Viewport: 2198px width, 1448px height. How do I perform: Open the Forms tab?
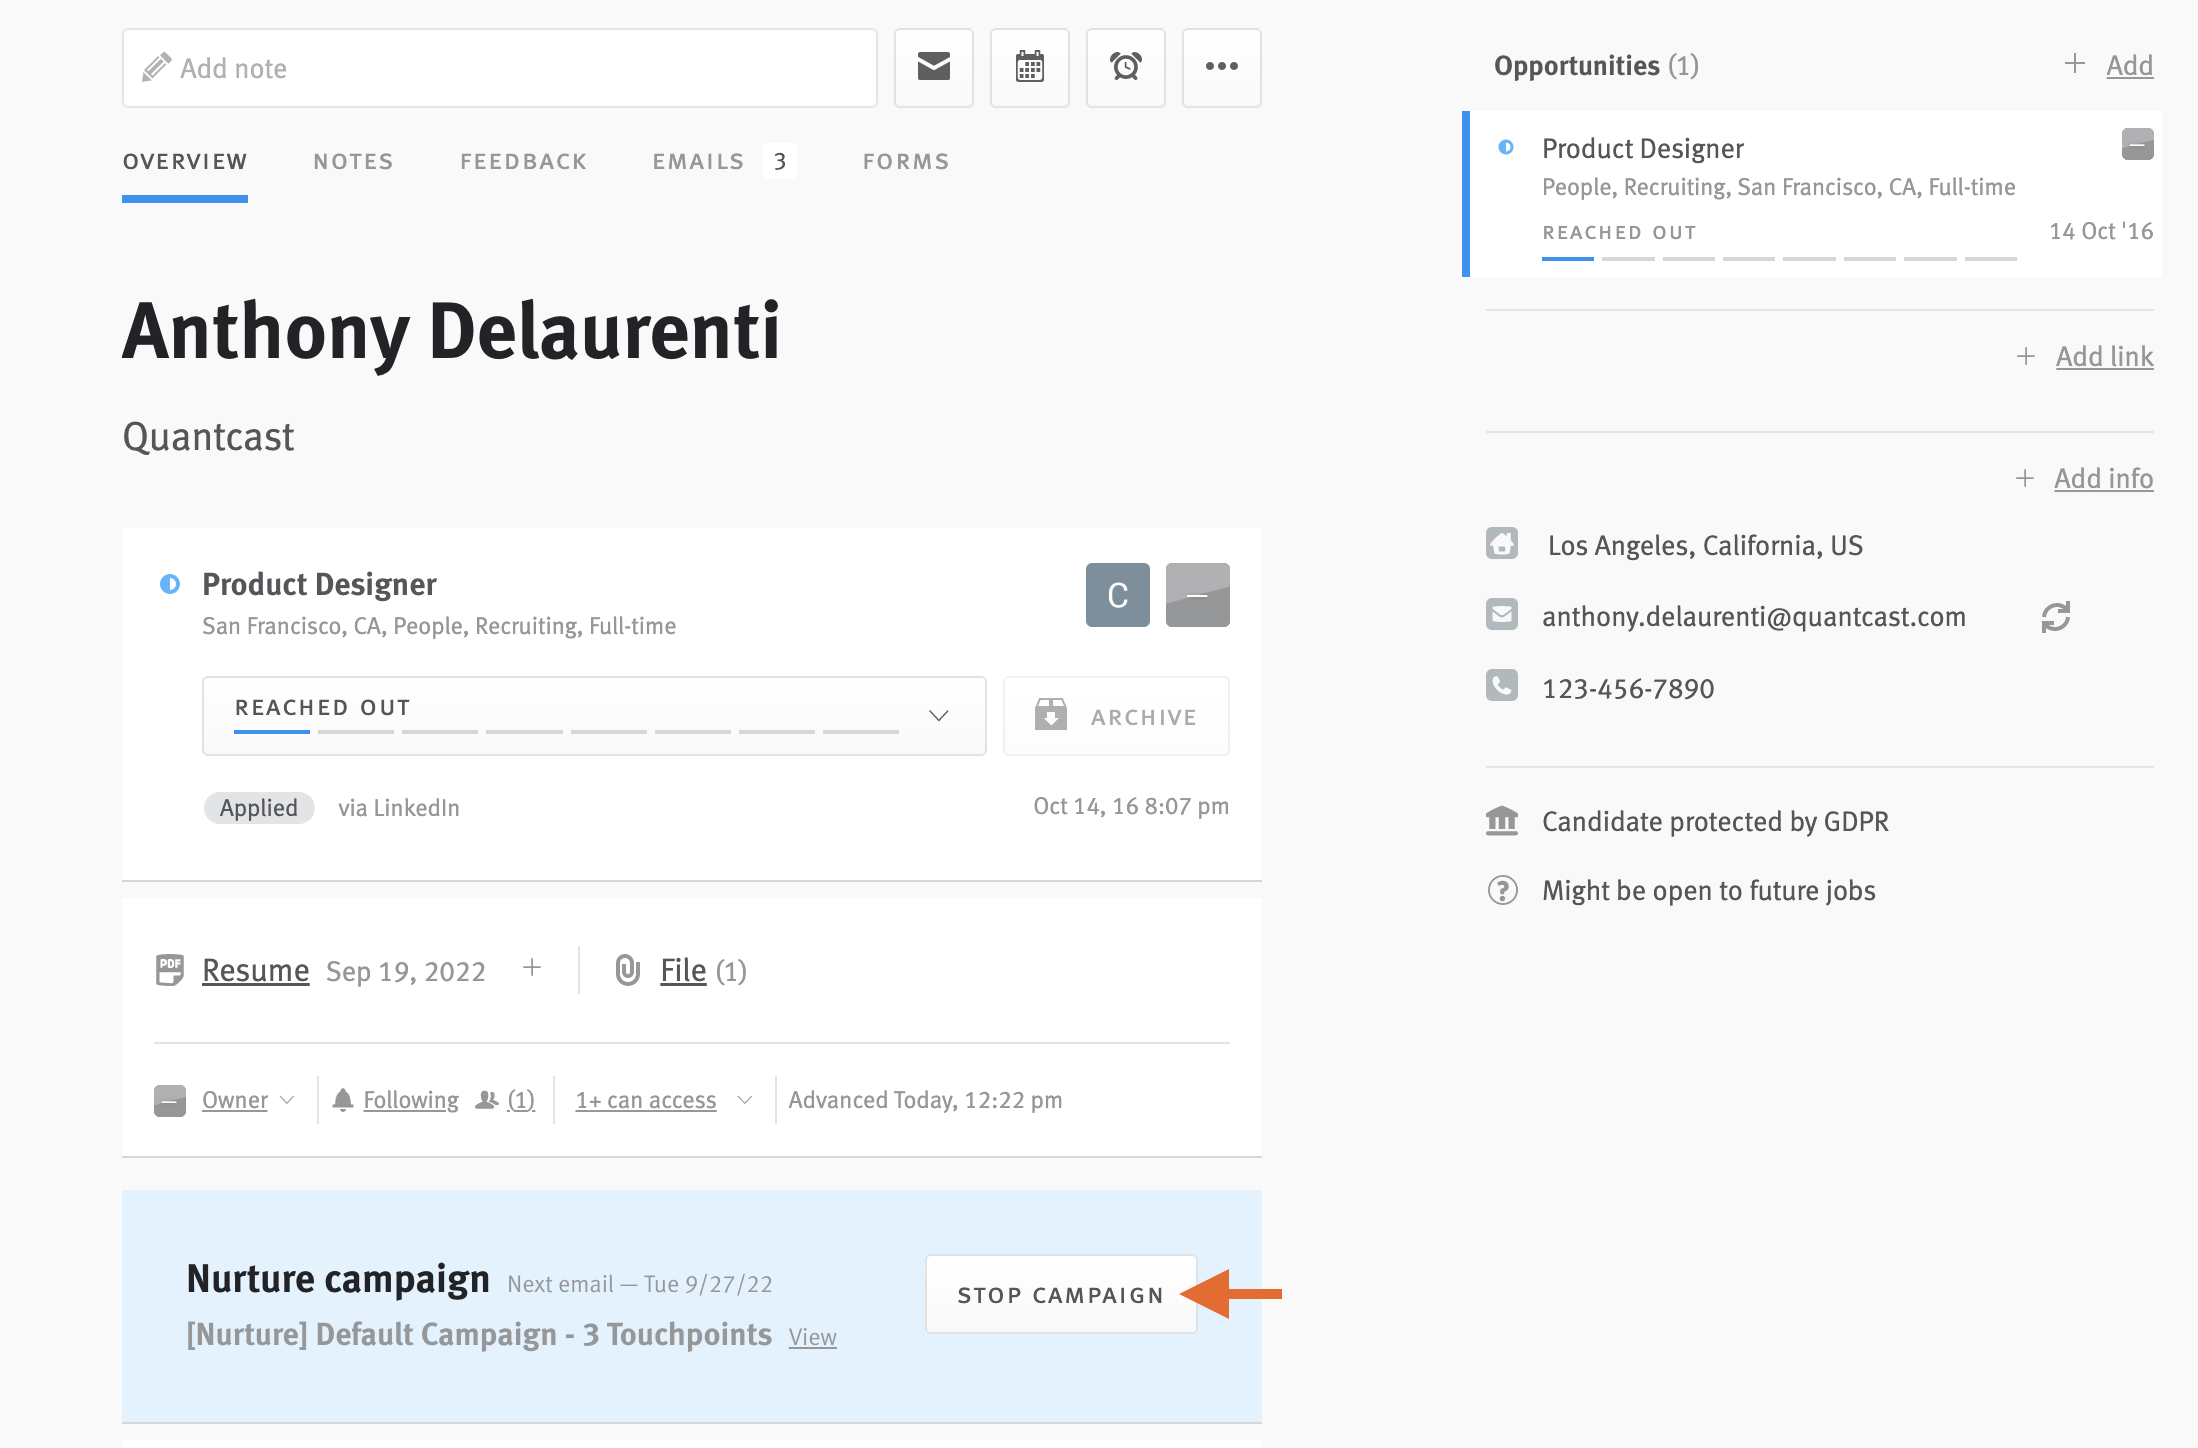point(906,161)
